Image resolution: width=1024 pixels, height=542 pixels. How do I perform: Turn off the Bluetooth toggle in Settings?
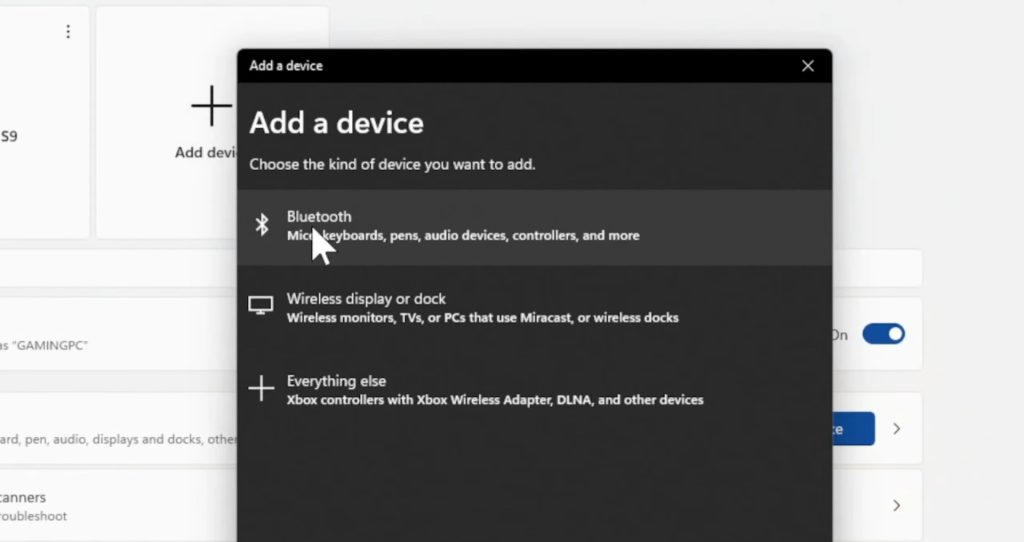point(883,334)
